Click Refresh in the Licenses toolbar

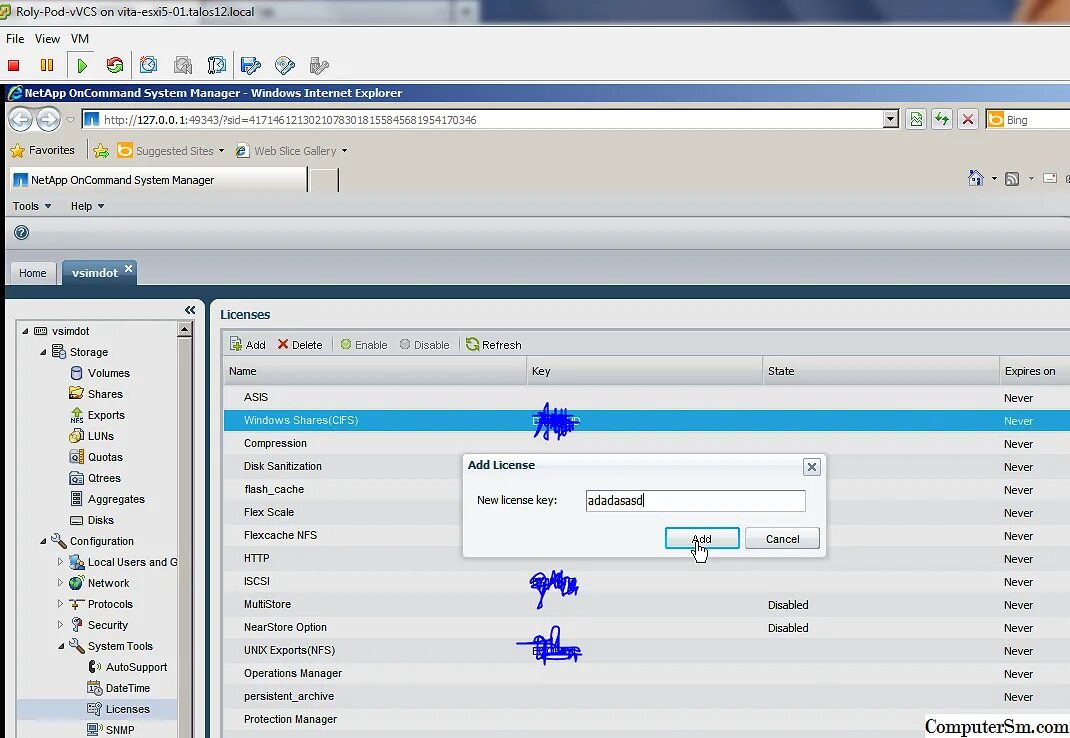(x=493, y=345)
